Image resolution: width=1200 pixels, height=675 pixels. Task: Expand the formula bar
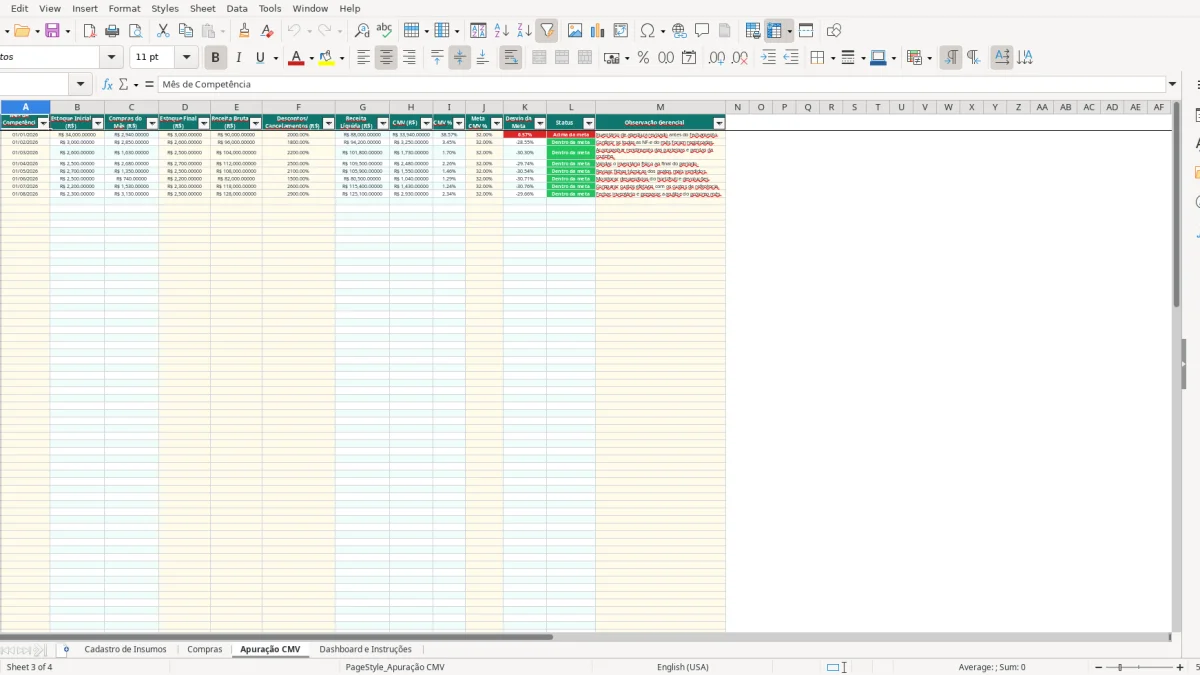tap(1172, 85)
